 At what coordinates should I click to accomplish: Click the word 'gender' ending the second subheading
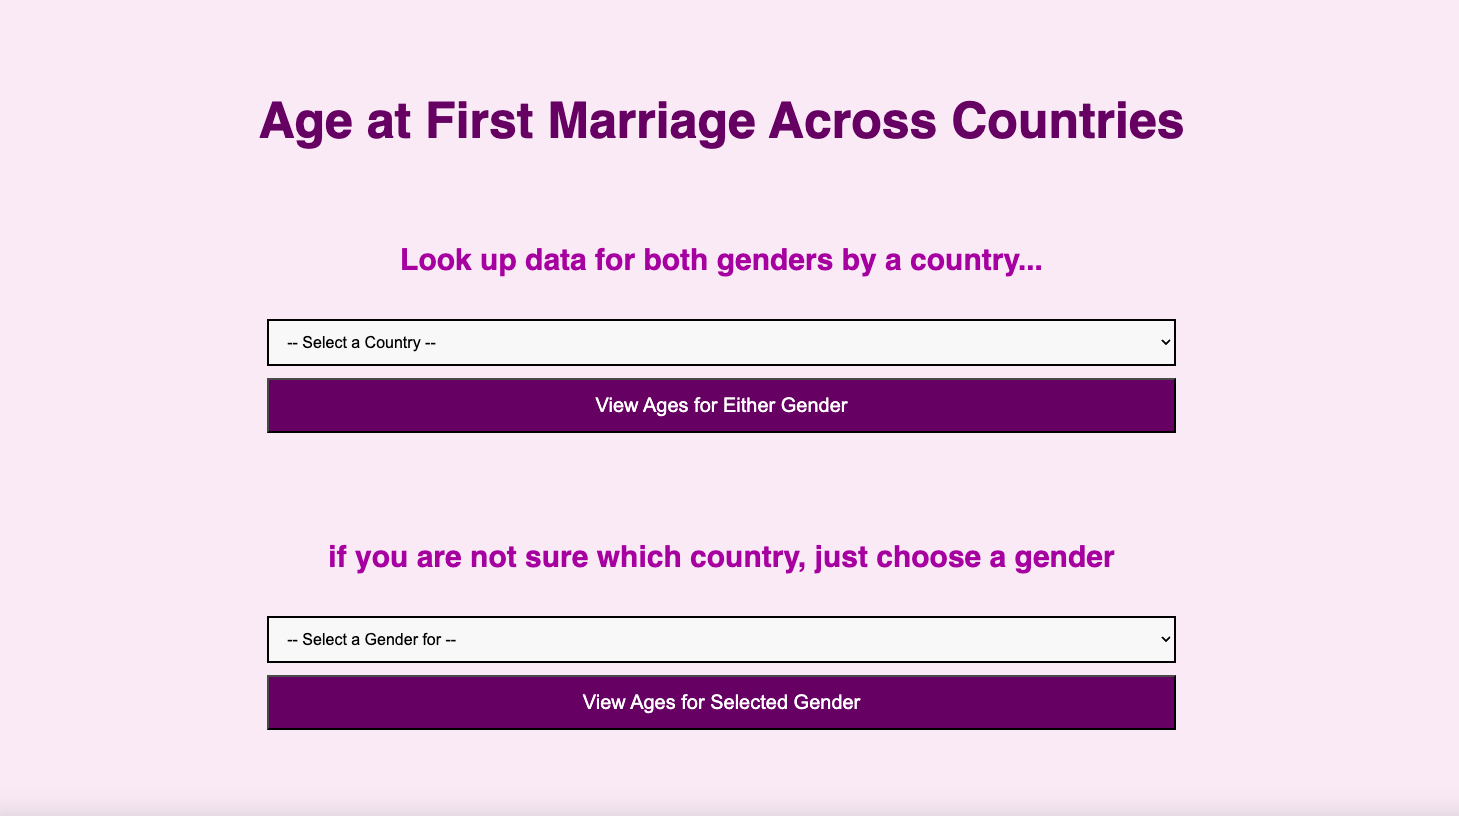[x=1064, y=557]
